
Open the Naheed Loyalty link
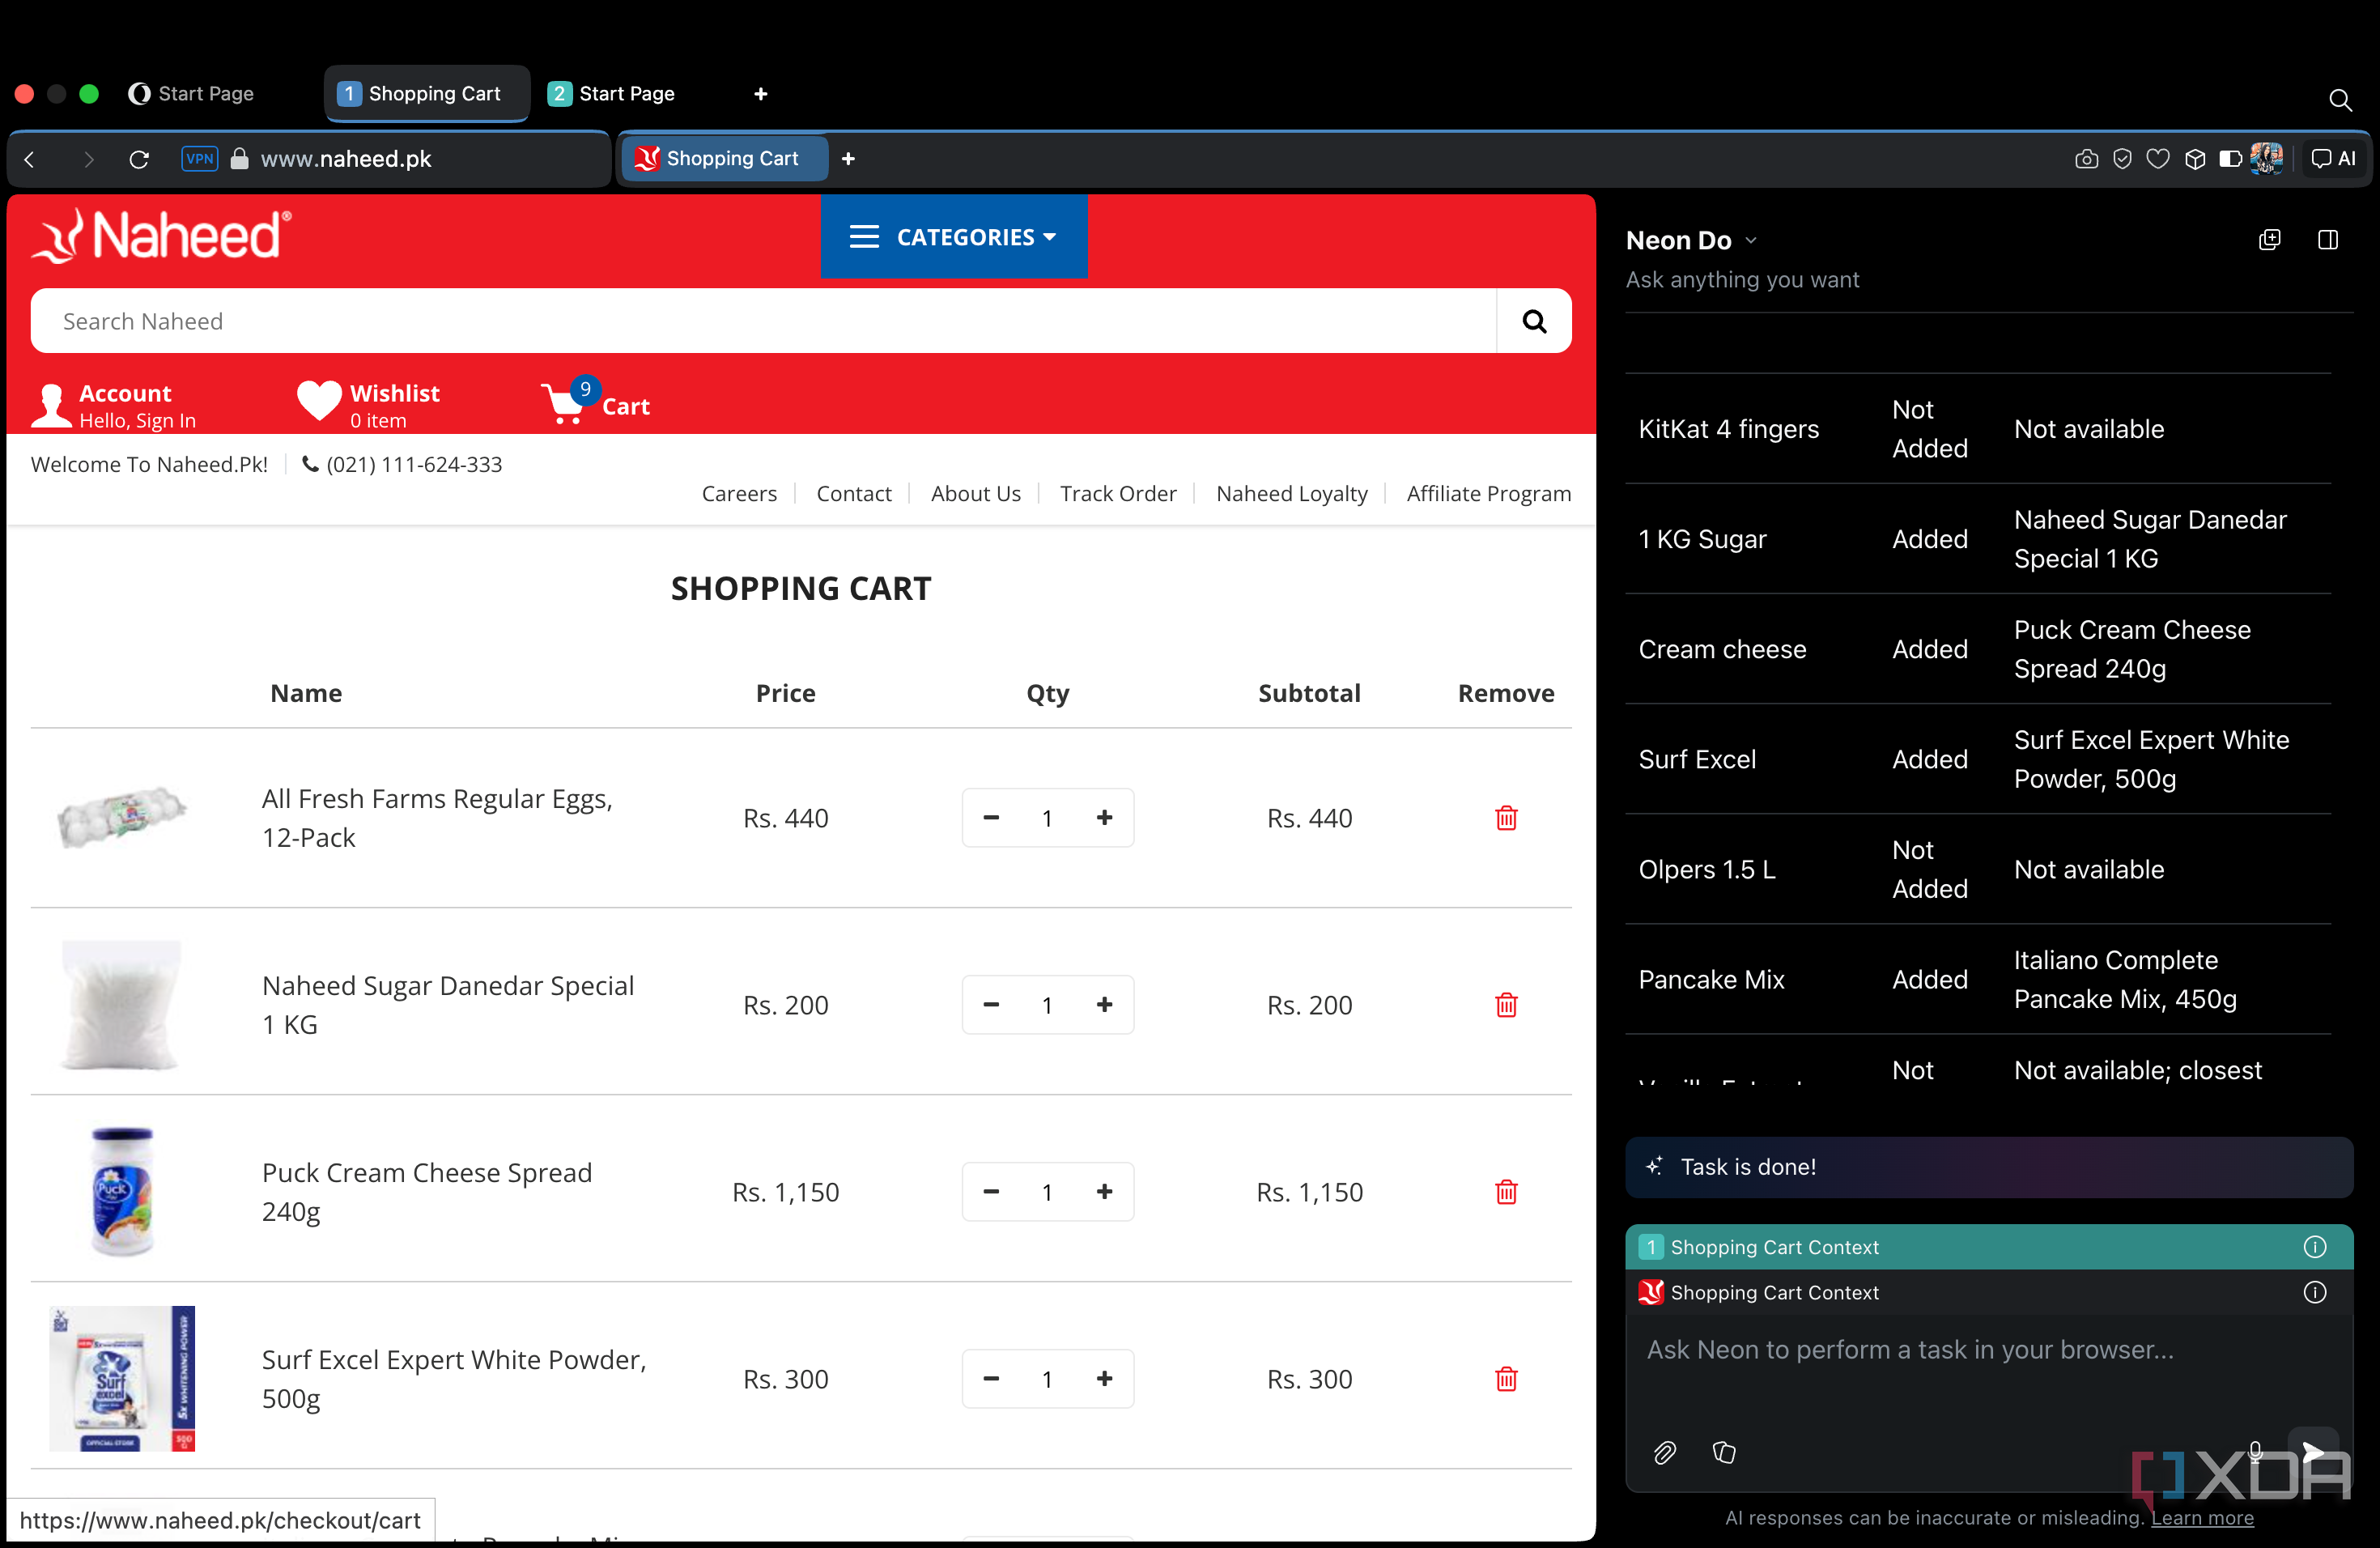click(x=1291, y=494)
